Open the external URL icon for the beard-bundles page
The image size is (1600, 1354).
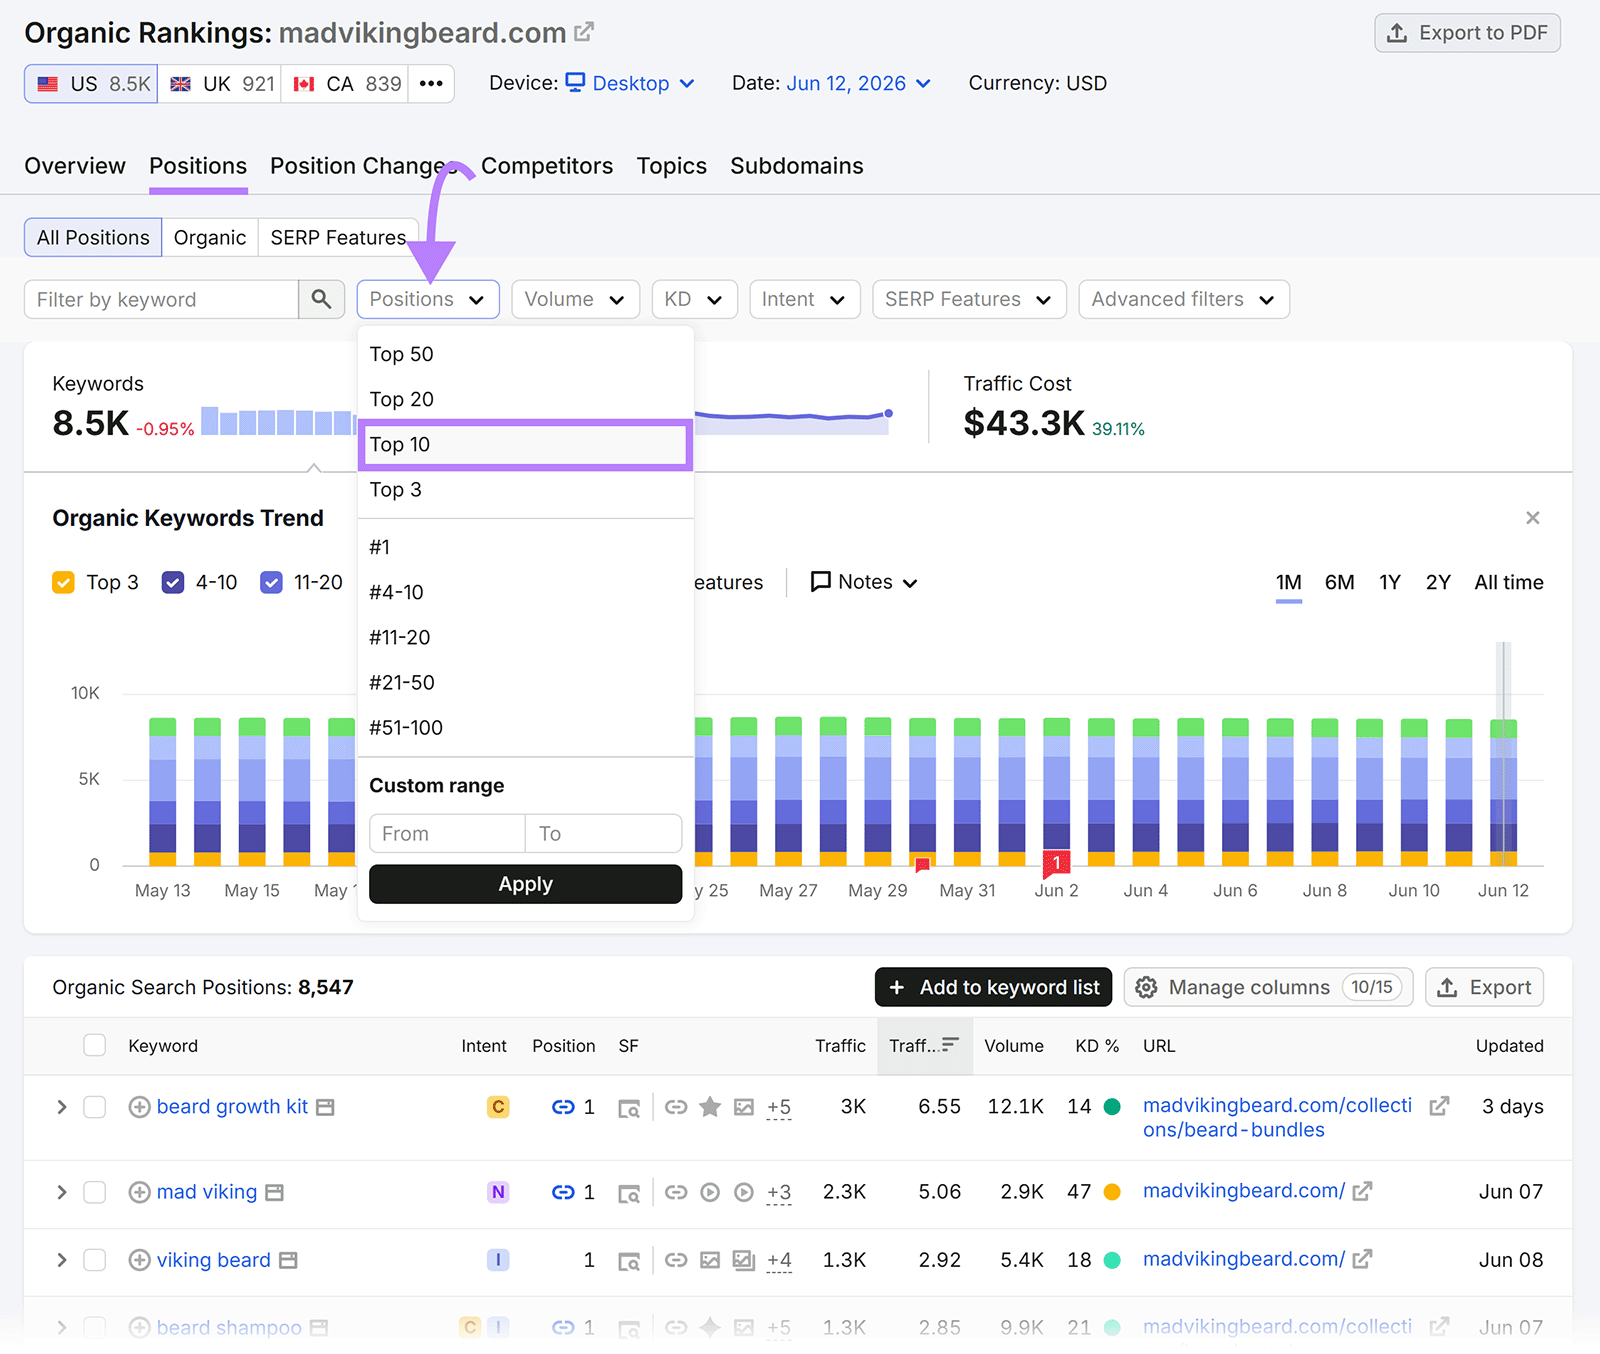[x=1439, y=1106]
